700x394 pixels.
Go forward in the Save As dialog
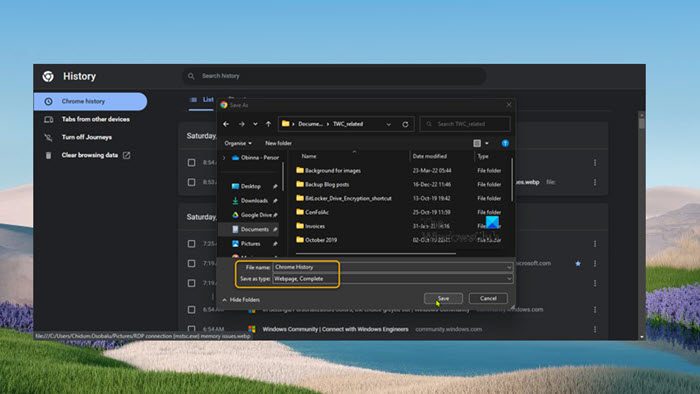coord(241,124)
